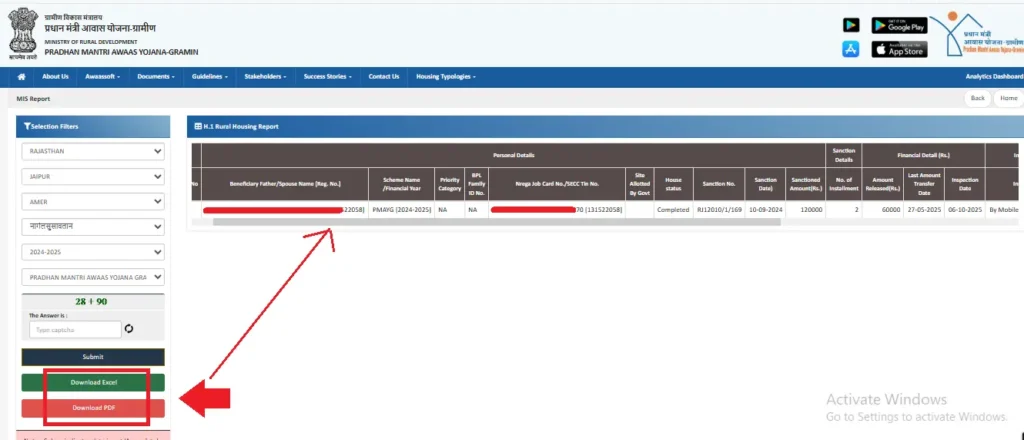Click the Completed house status cell

click(x=673, y=210)
